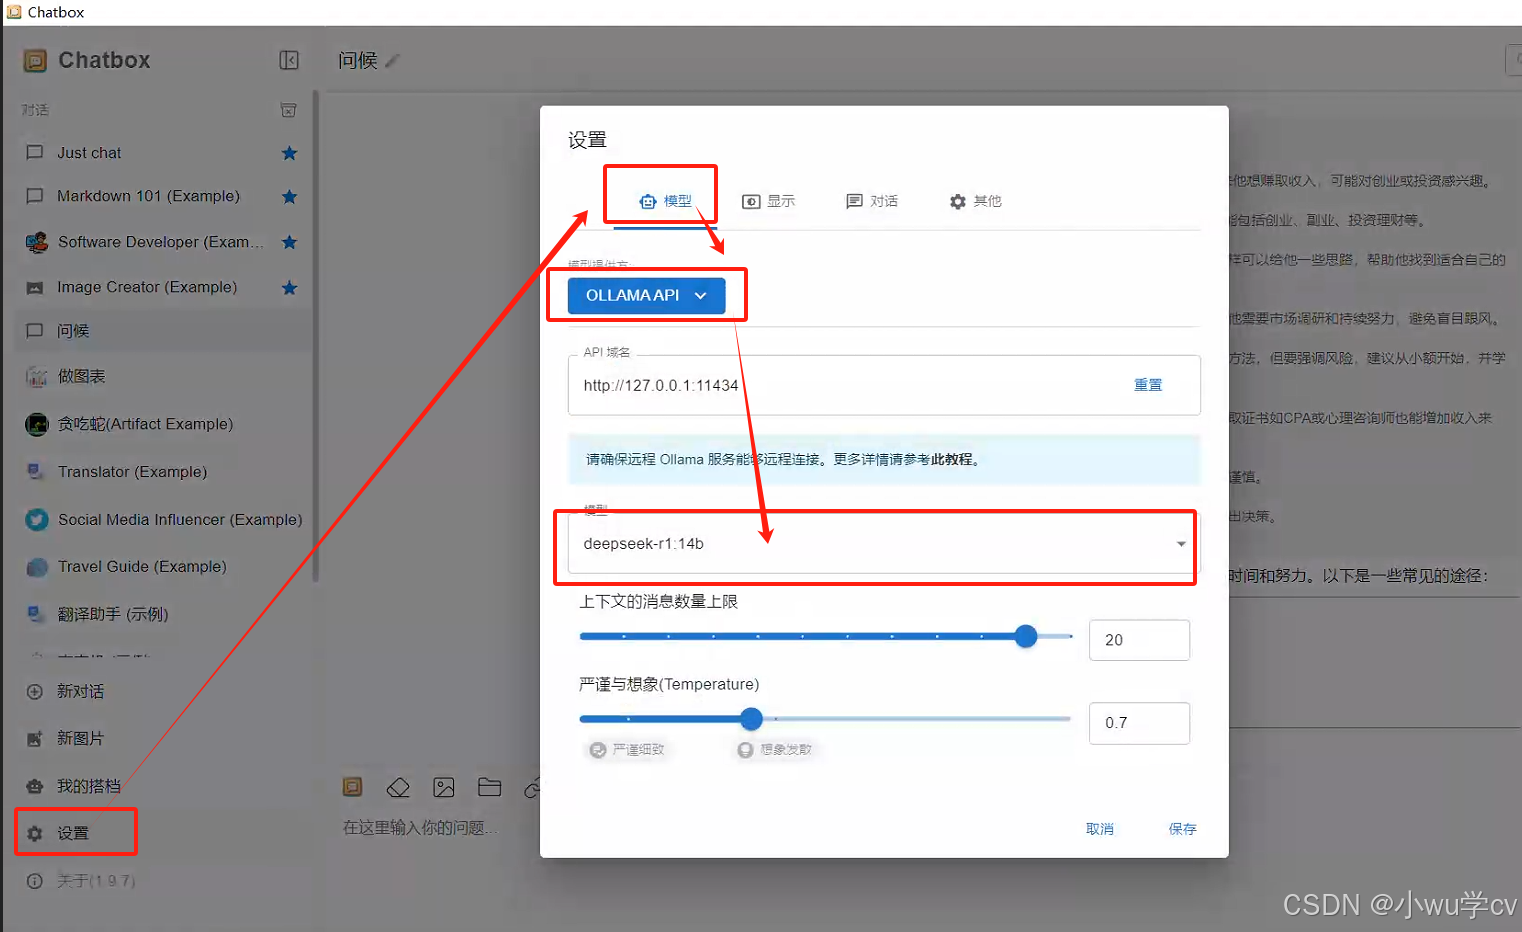Open 设置 settings in sidebar
Image resolution: width=1522 pixels, height=932 pixels.
coord(75,833)
